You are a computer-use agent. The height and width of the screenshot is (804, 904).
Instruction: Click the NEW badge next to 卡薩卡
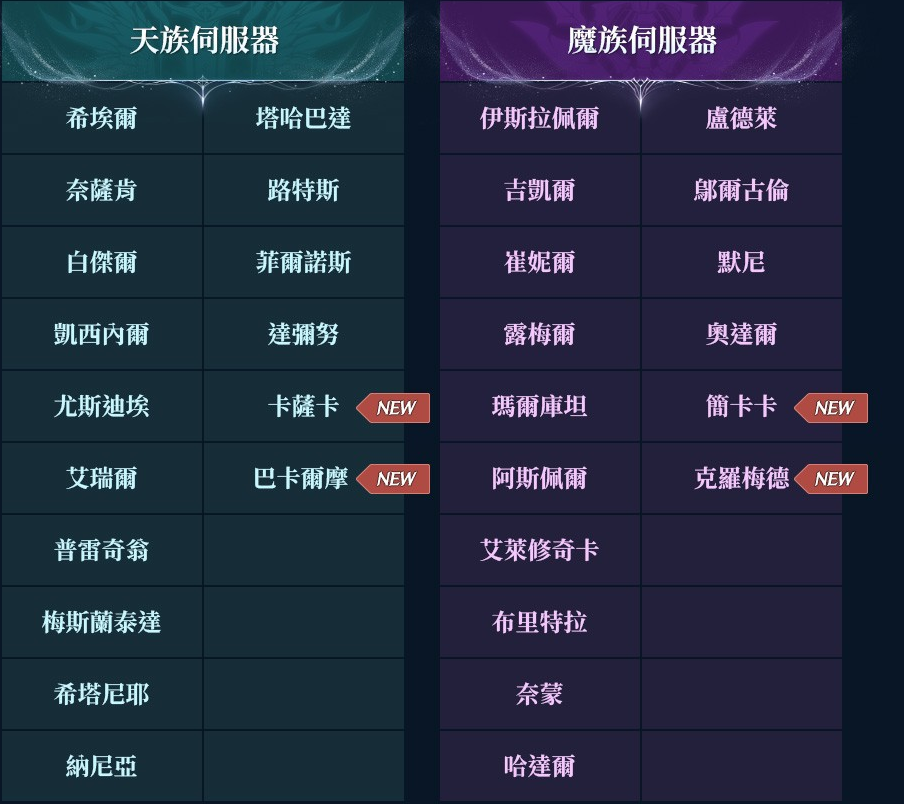pos(395,408)
